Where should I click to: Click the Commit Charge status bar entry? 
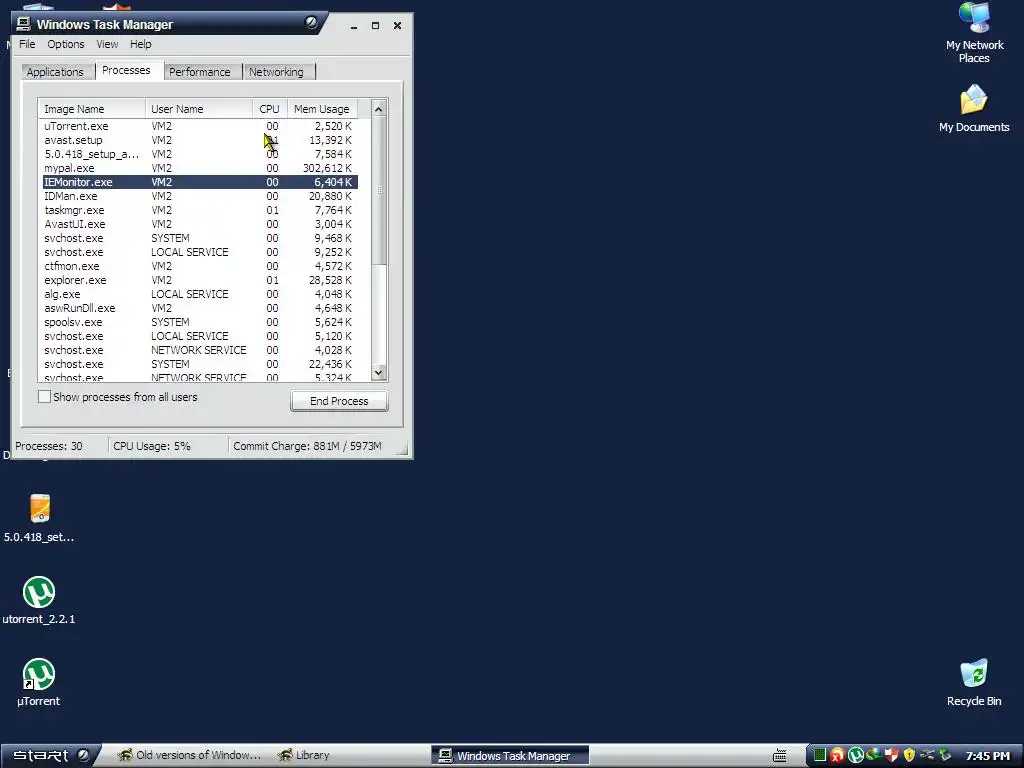(x=307, y=446)
